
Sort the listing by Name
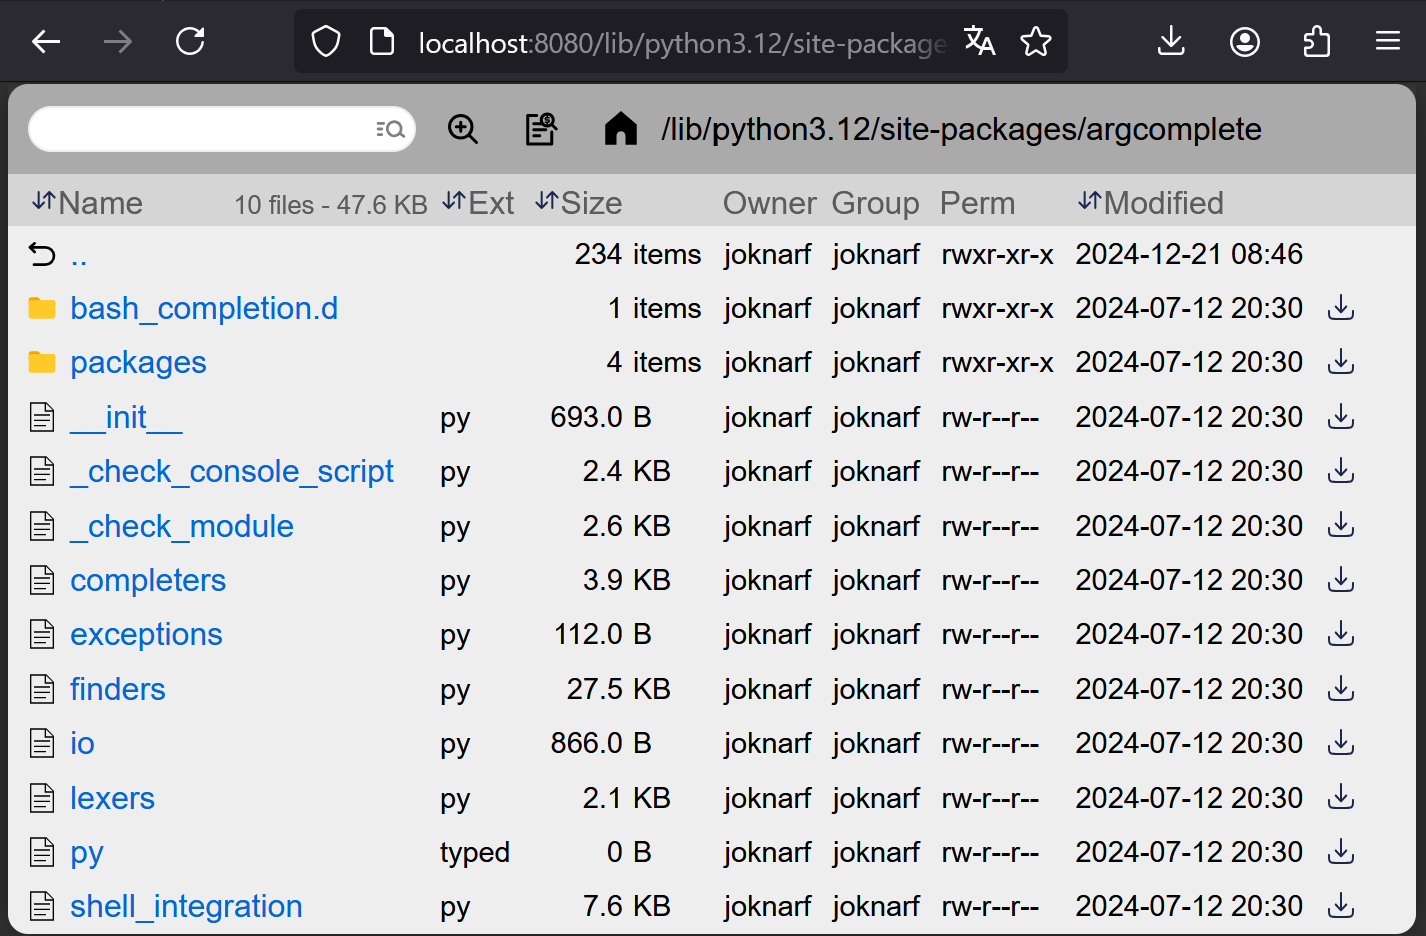click(87, 203)
